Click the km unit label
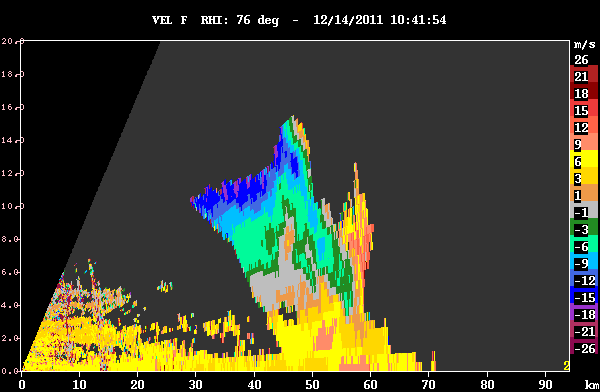 tap(592, 384)
